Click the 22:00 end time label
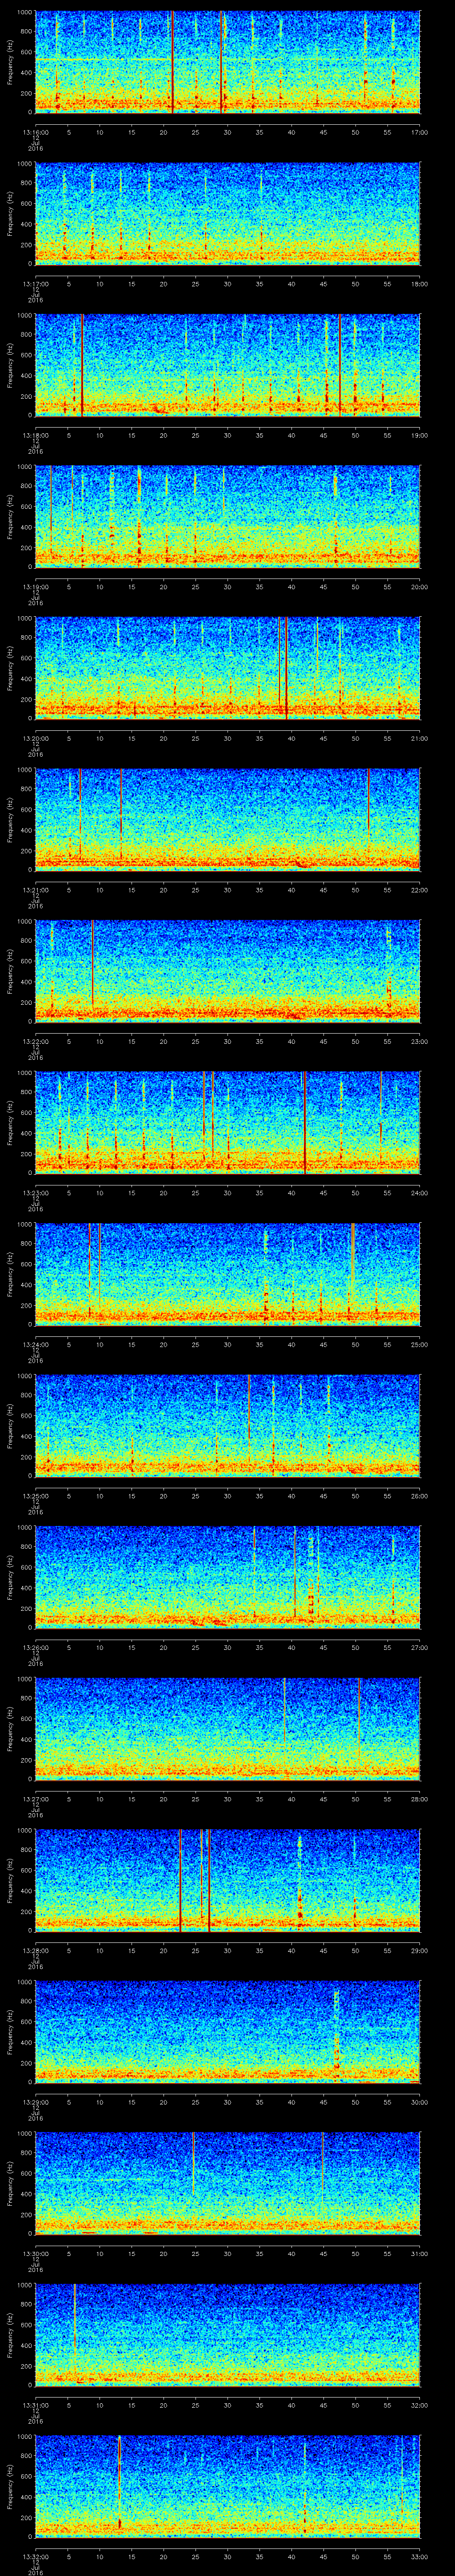The height and width of the screenshot is (2576, 455). pyautogui.click(x=420, y=890)
